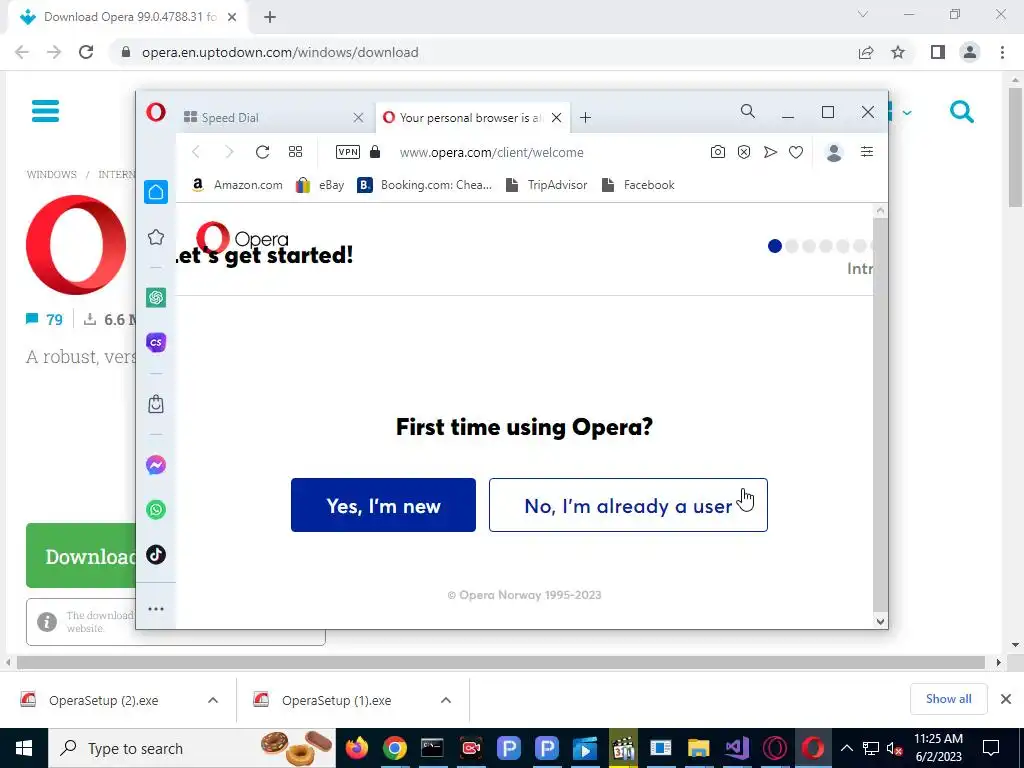Reload the Chrome page
1024x768 pixels.
[86, 52]
